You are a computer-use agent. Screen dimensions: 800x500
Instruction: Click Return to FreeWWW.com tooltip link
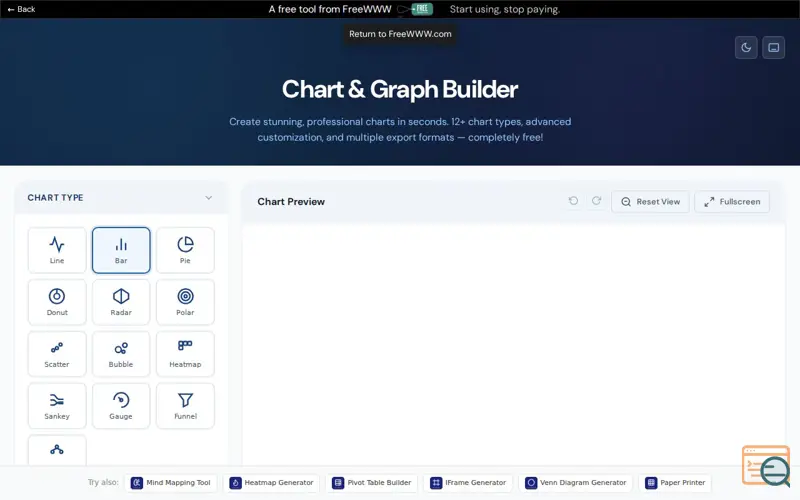point(400,34)
